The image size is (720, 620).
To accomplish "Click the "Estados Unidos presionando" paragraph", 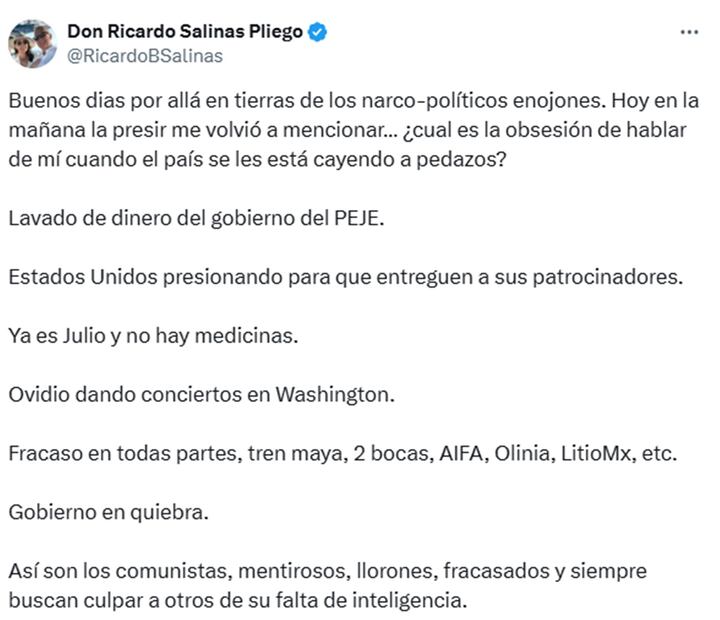I will (x=344, y=277).
